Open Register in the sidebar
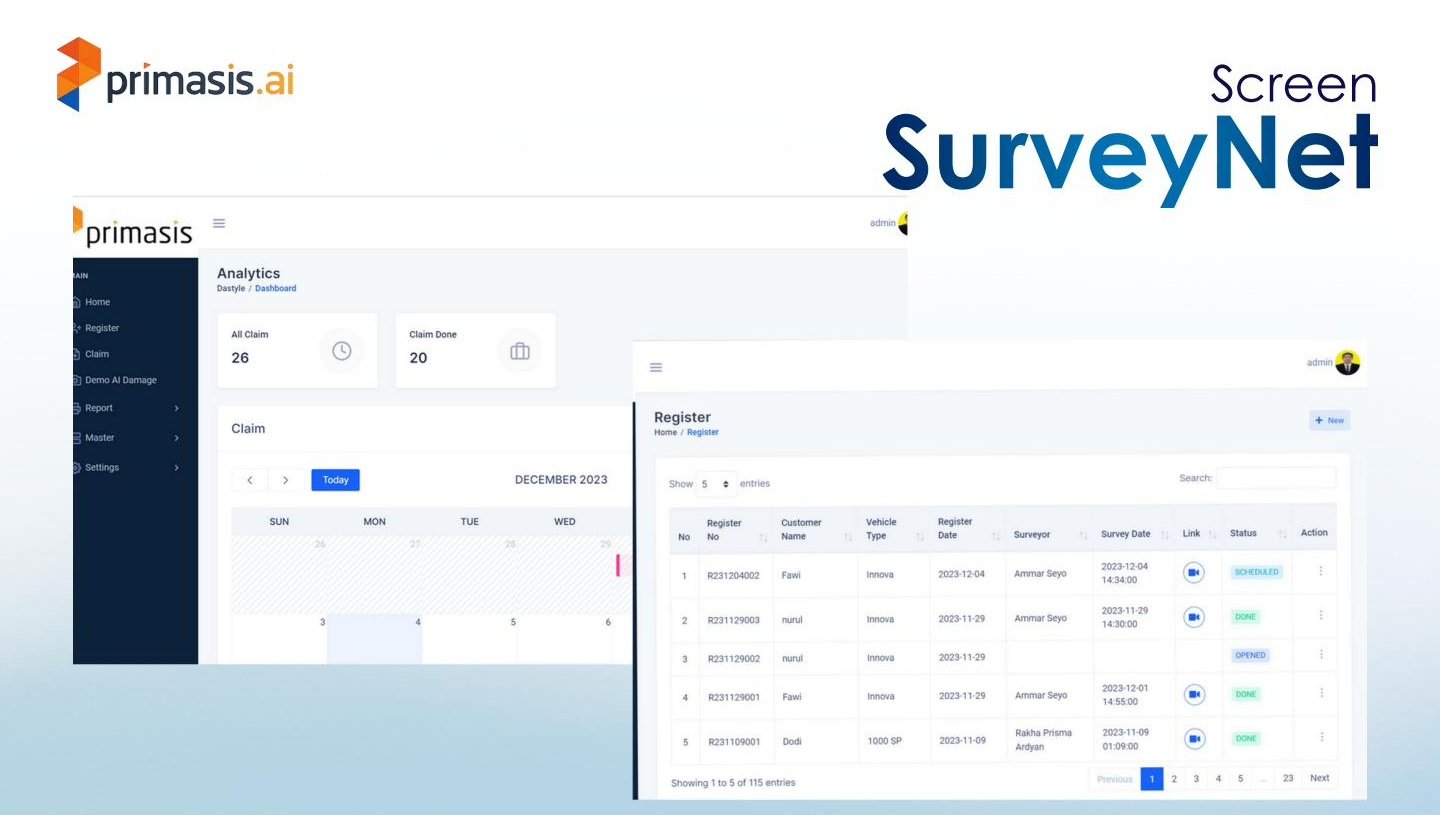The height and width of the screenshot is (815, 1440). [101, 328]
